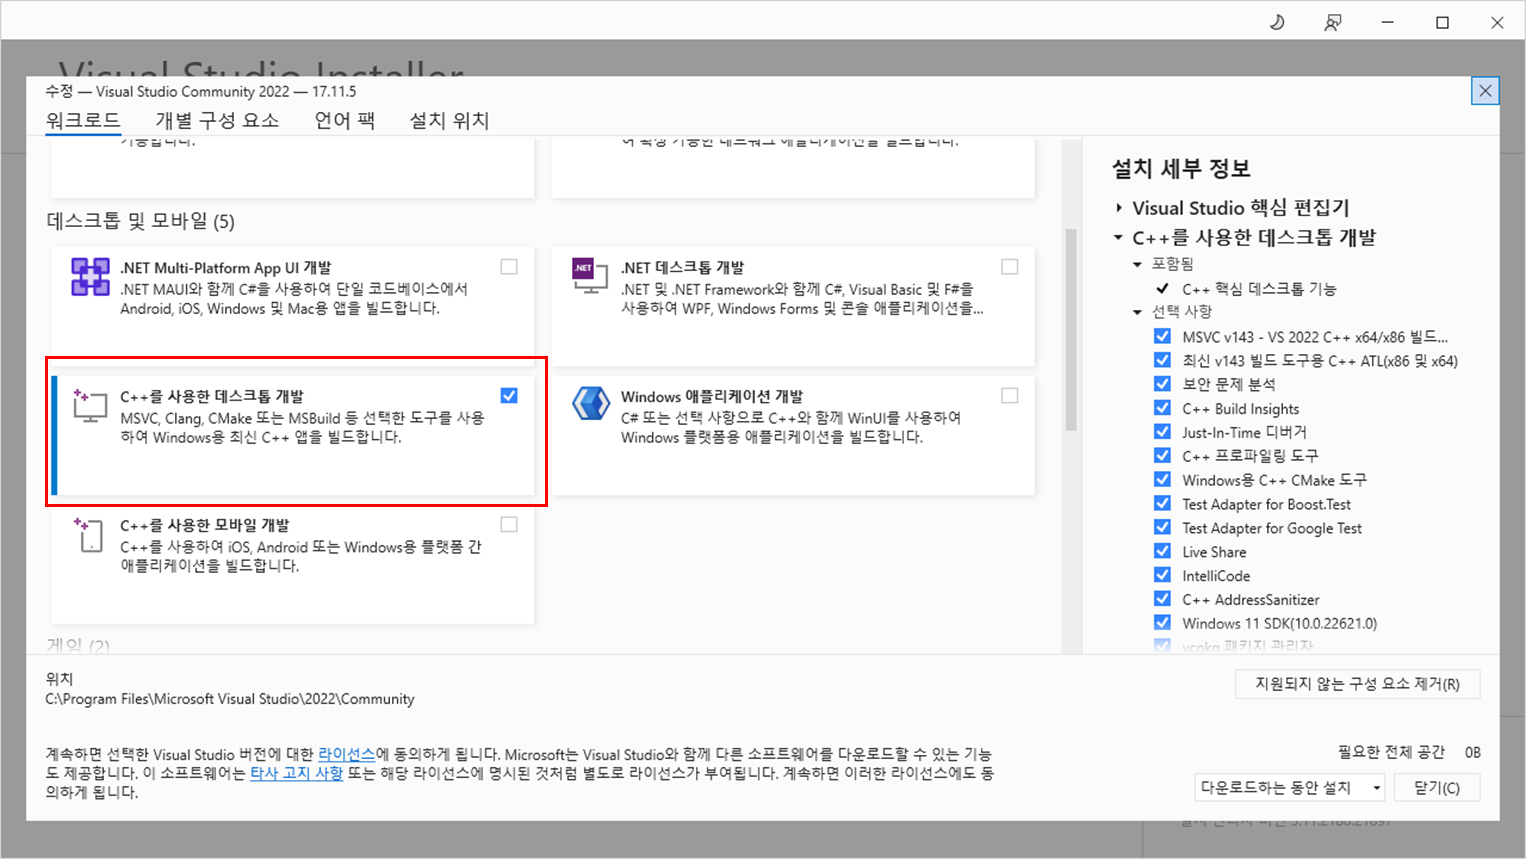Click the install path C:\Program Files\Microsoft Visual Studio text
The height and width of the screenshot is (859, 1526).
click(229, 699)
